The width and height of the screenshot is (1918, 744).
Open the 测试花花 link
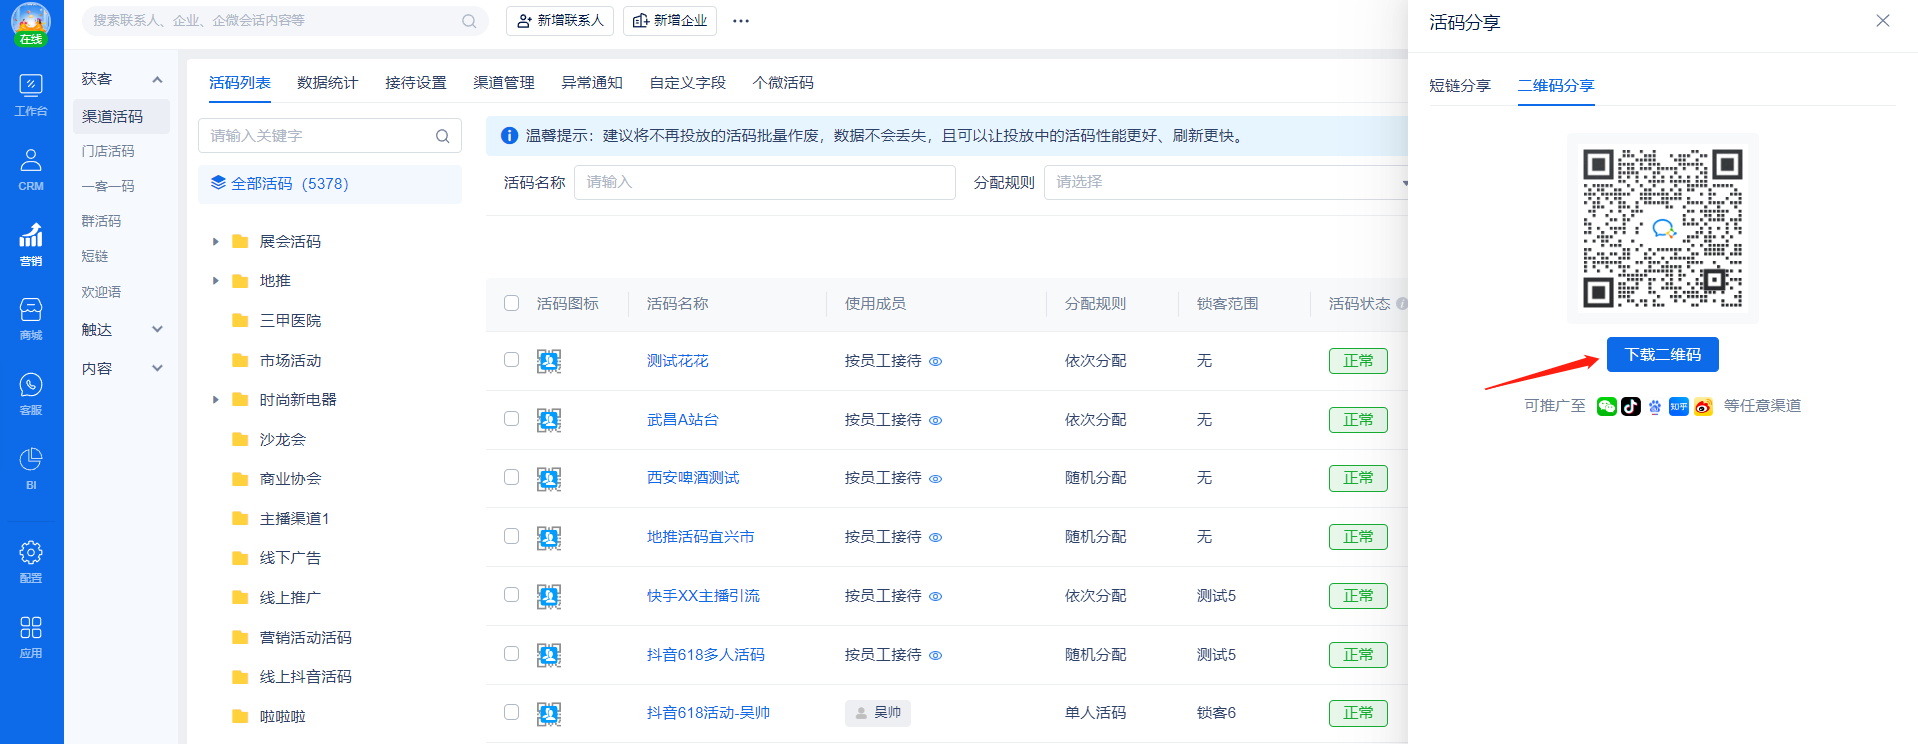tap(678, 361)
